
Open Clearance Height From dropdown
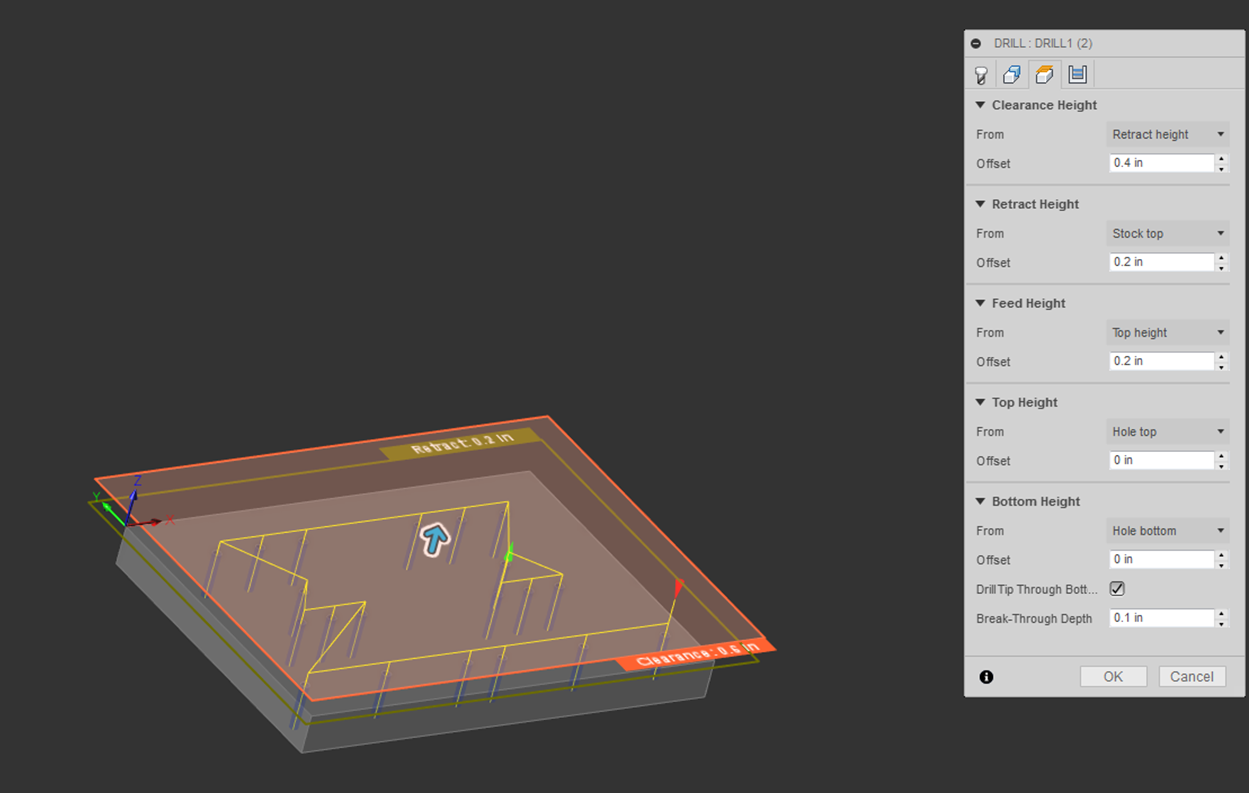tap(1168, 135)
